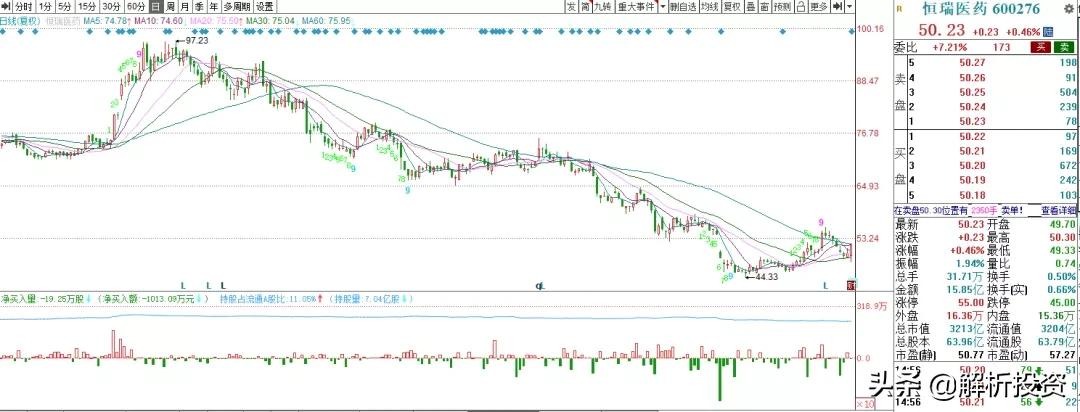Click the left arrow-bar icon before 分时
This screenshot has width=1080, height=412.
click(x=5, y=6)
